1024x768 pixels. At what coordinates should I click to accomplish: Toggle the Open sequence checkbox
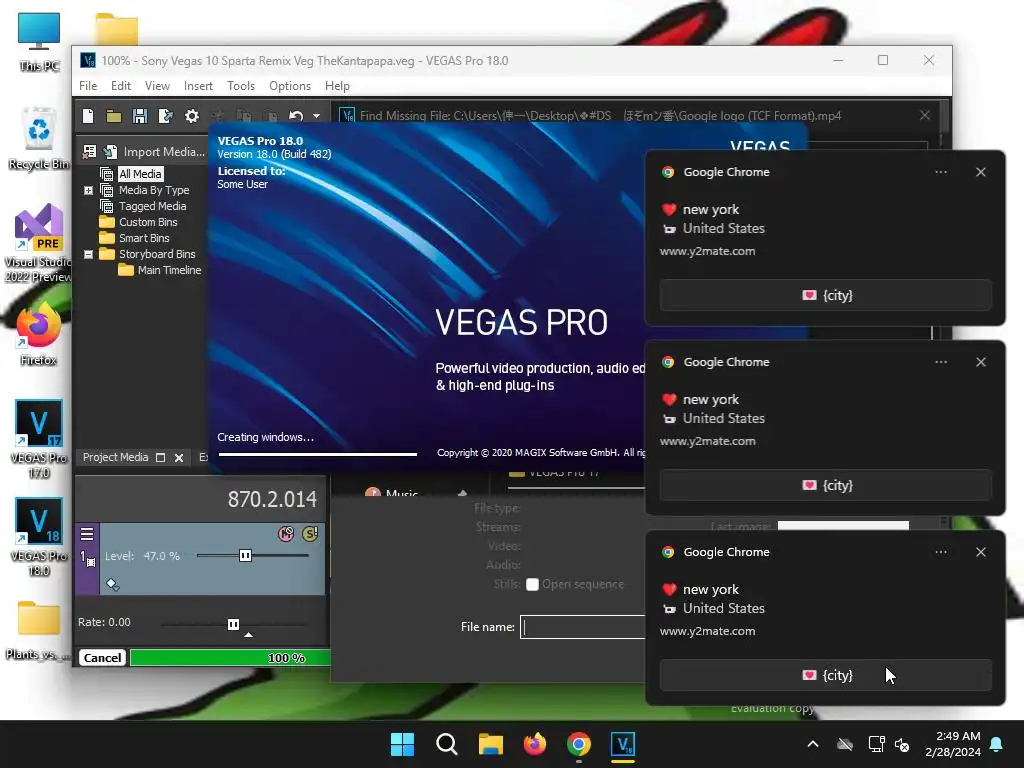tap(532, 584)
